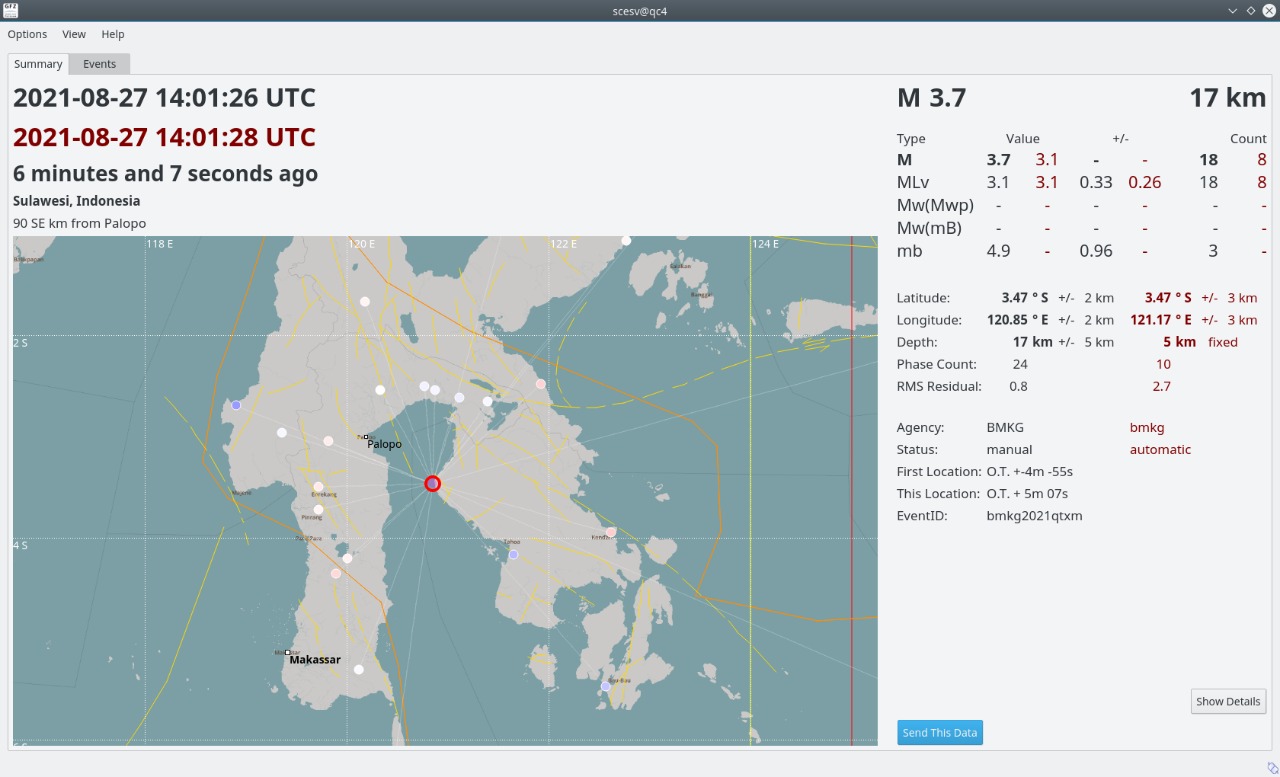Screen dimensions: 1280x777
Task: Open the Help menu
Action: pyautogui.click(x=113, y=34)
